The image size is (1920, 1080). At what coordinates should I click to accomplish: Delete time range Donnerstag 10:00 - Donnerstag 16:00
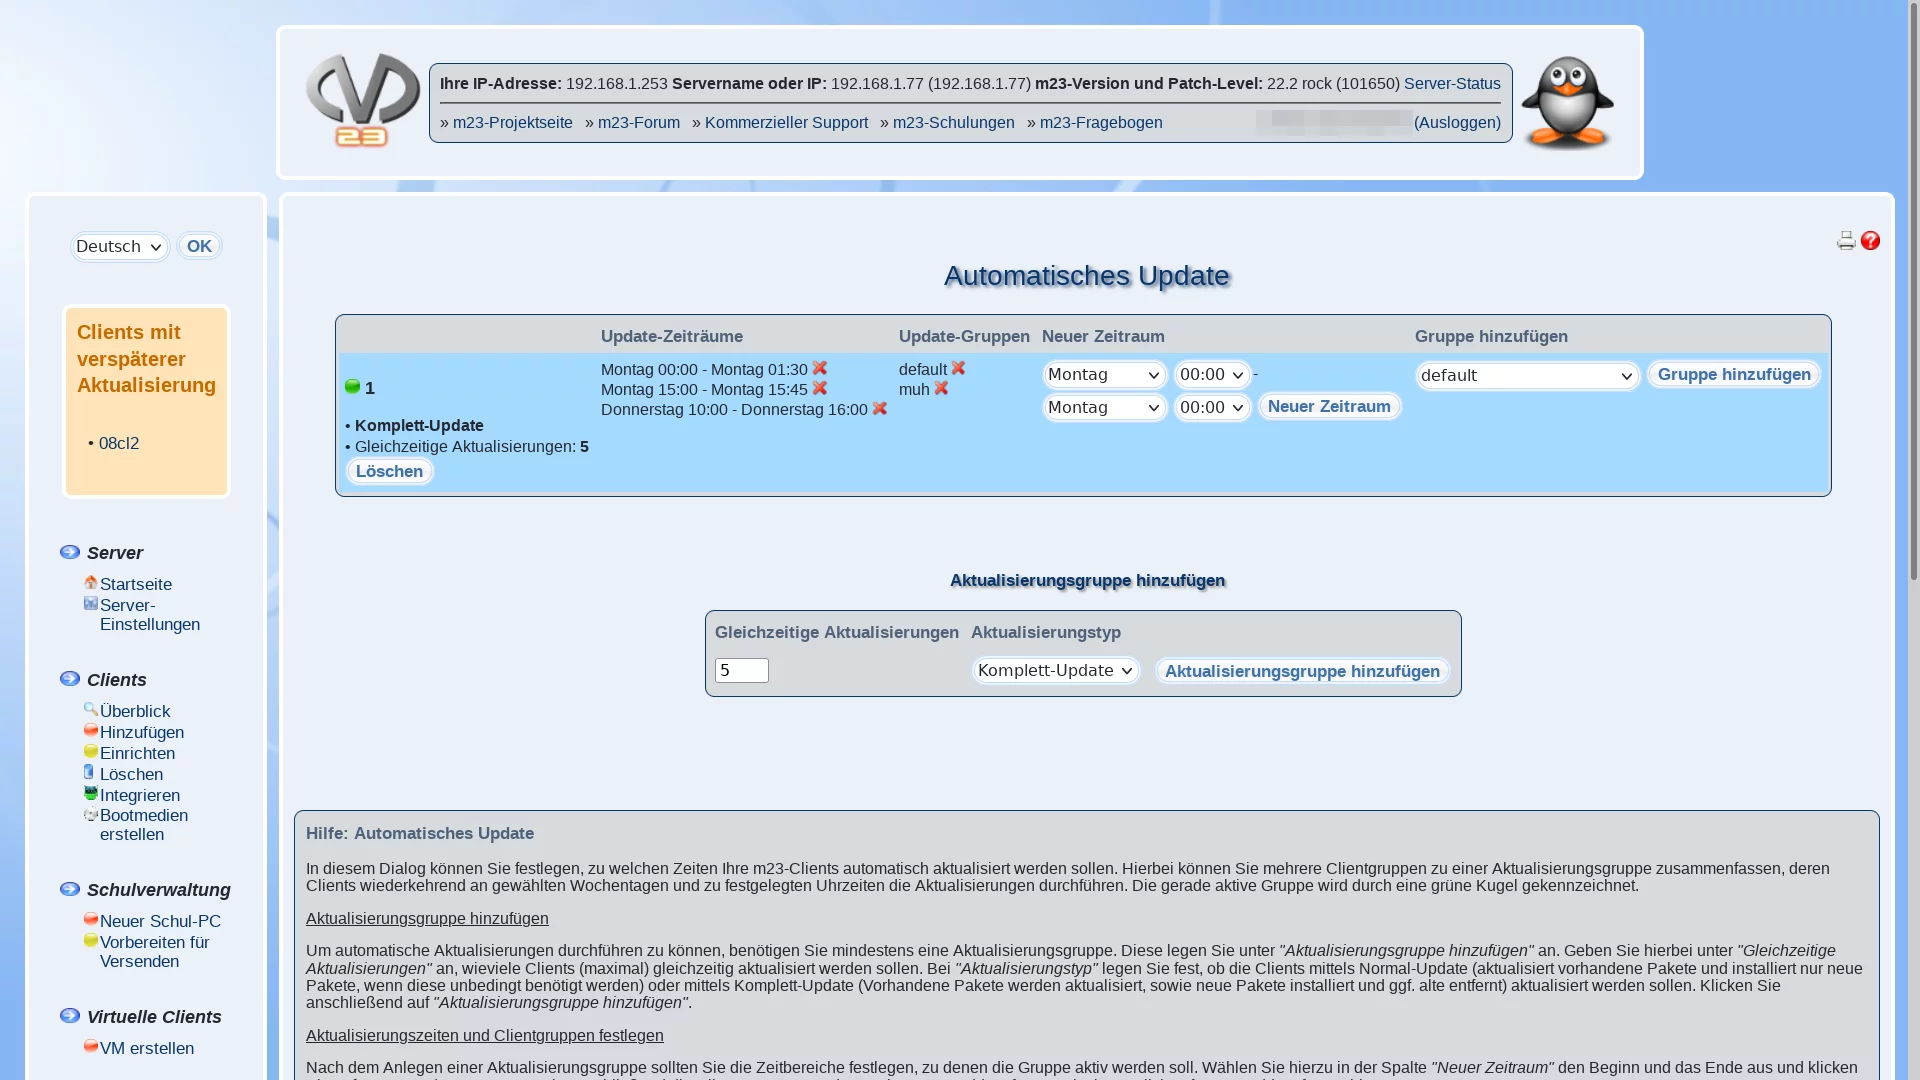(880, 408)
